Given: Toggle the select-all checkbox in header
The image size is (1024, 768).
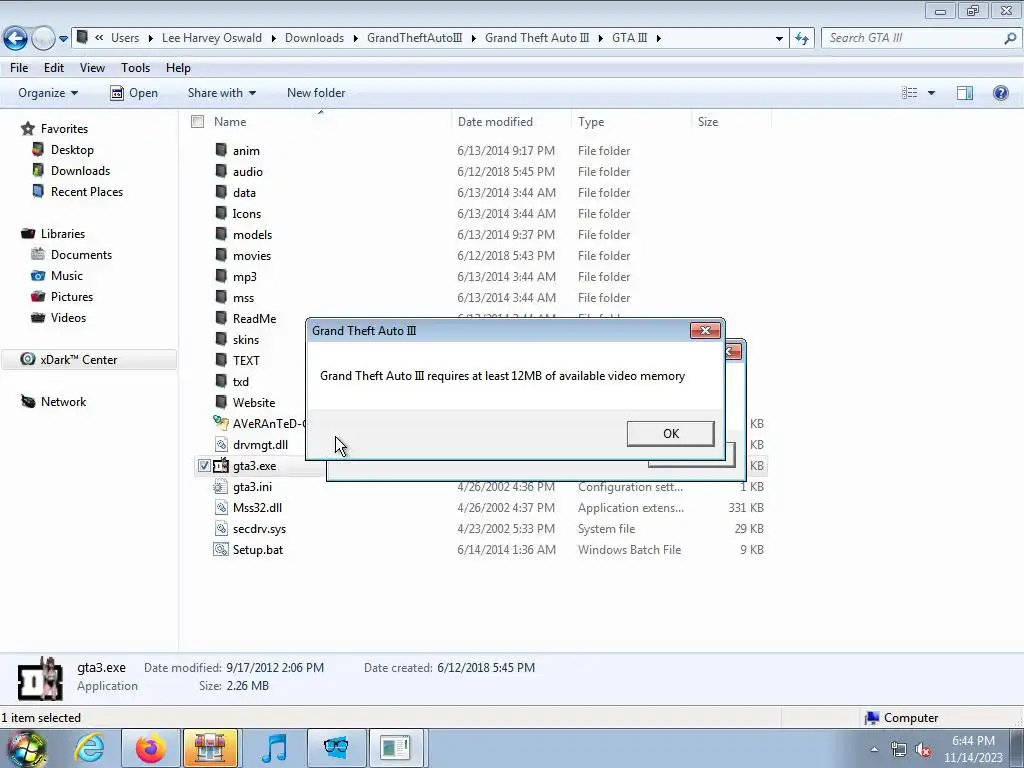Looking at the screenshot, I should pyautogui.click(x=197, y=121).
